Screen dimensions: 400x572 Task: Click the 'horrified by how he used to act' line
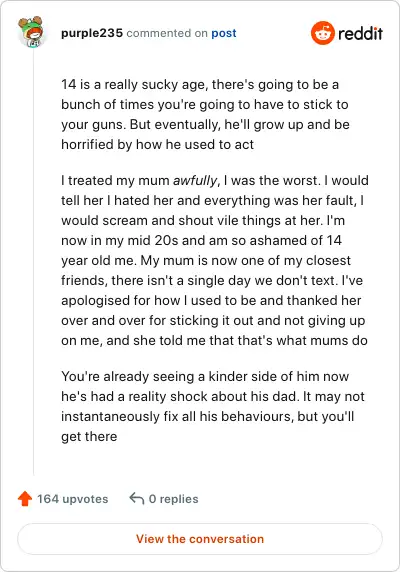coord(157,144)
